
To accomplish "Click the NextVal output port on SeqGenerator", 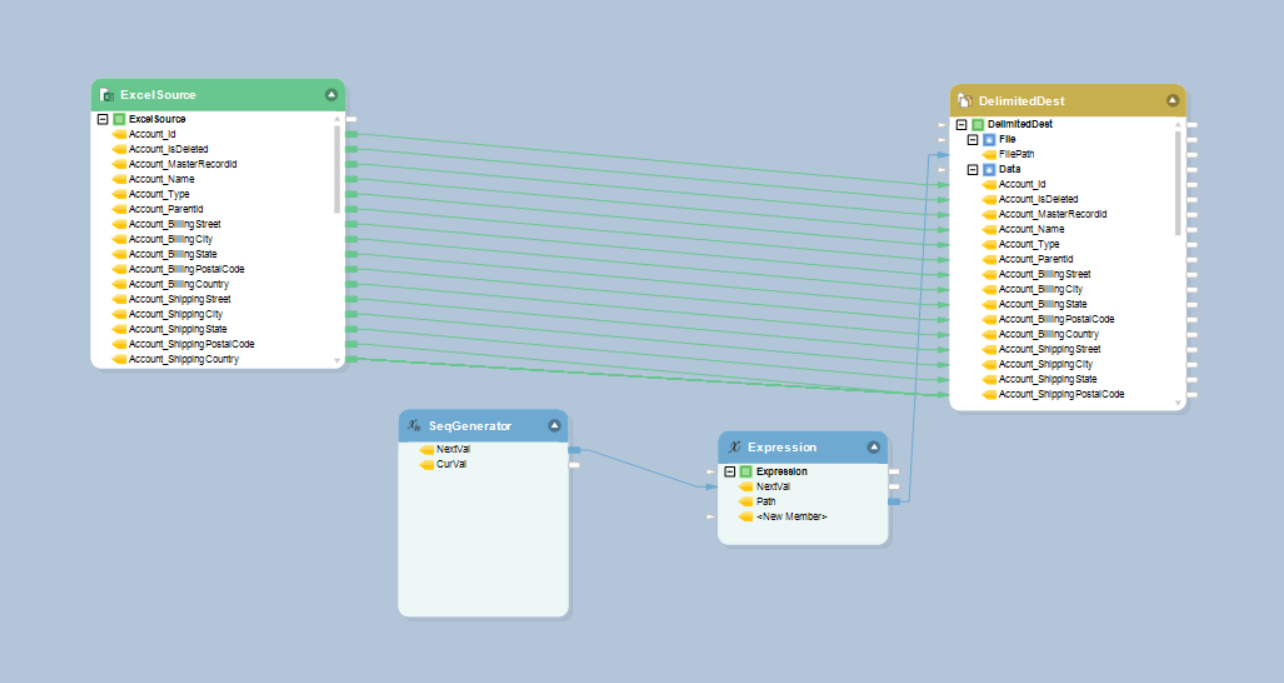I will [574, 450].
